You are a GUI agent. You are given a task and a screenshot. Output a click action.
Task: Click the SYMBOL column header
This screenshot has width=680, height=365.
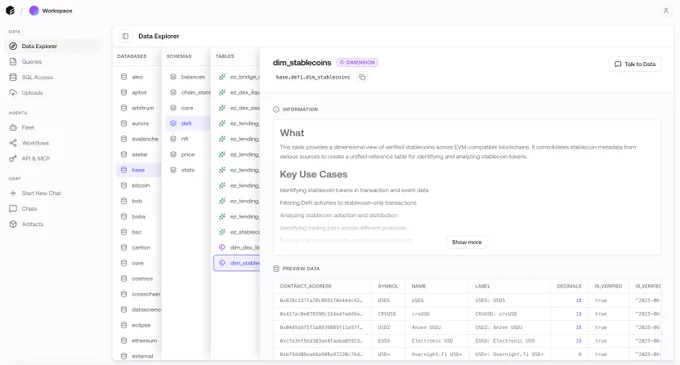(388, 286)
